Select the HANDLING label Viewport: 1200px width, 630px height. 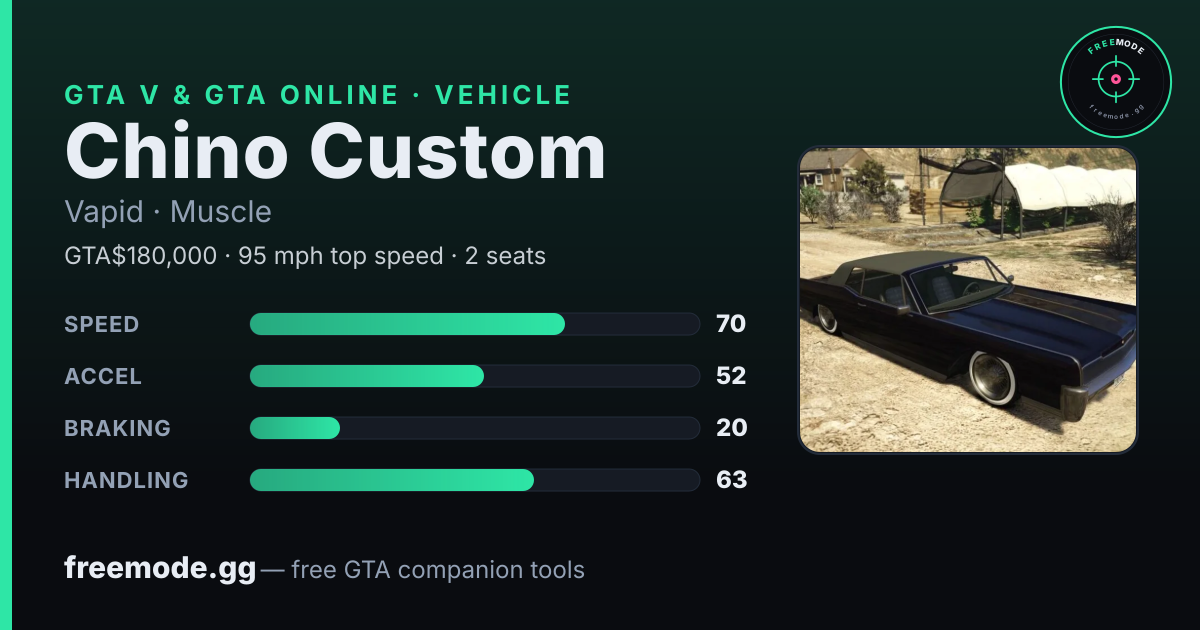(126, 480)
